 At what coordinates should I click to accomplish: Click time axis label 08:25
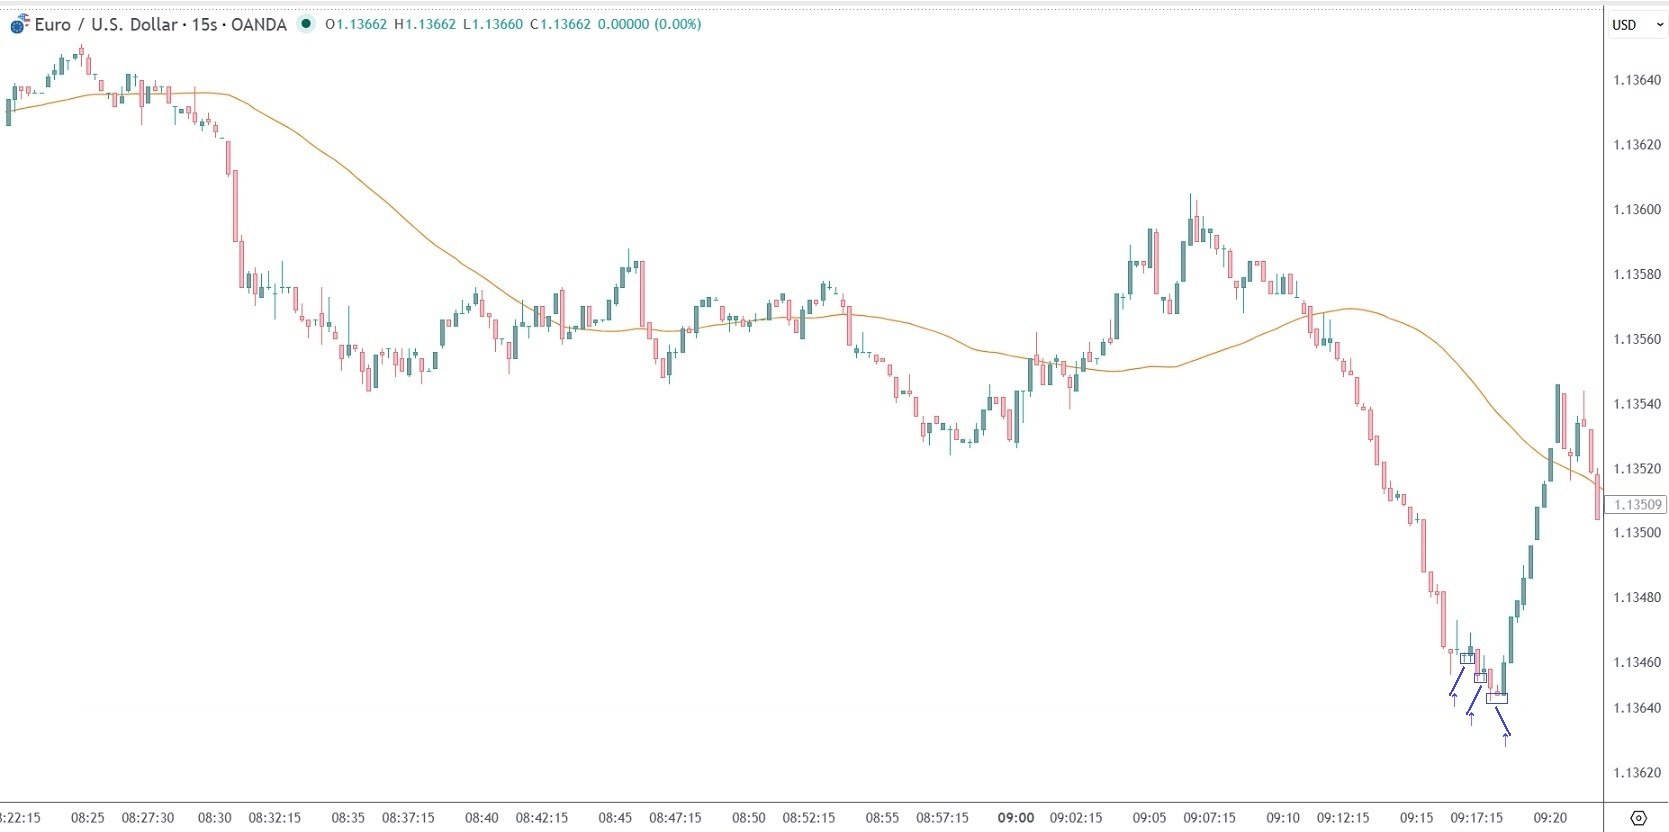[87, 818]
